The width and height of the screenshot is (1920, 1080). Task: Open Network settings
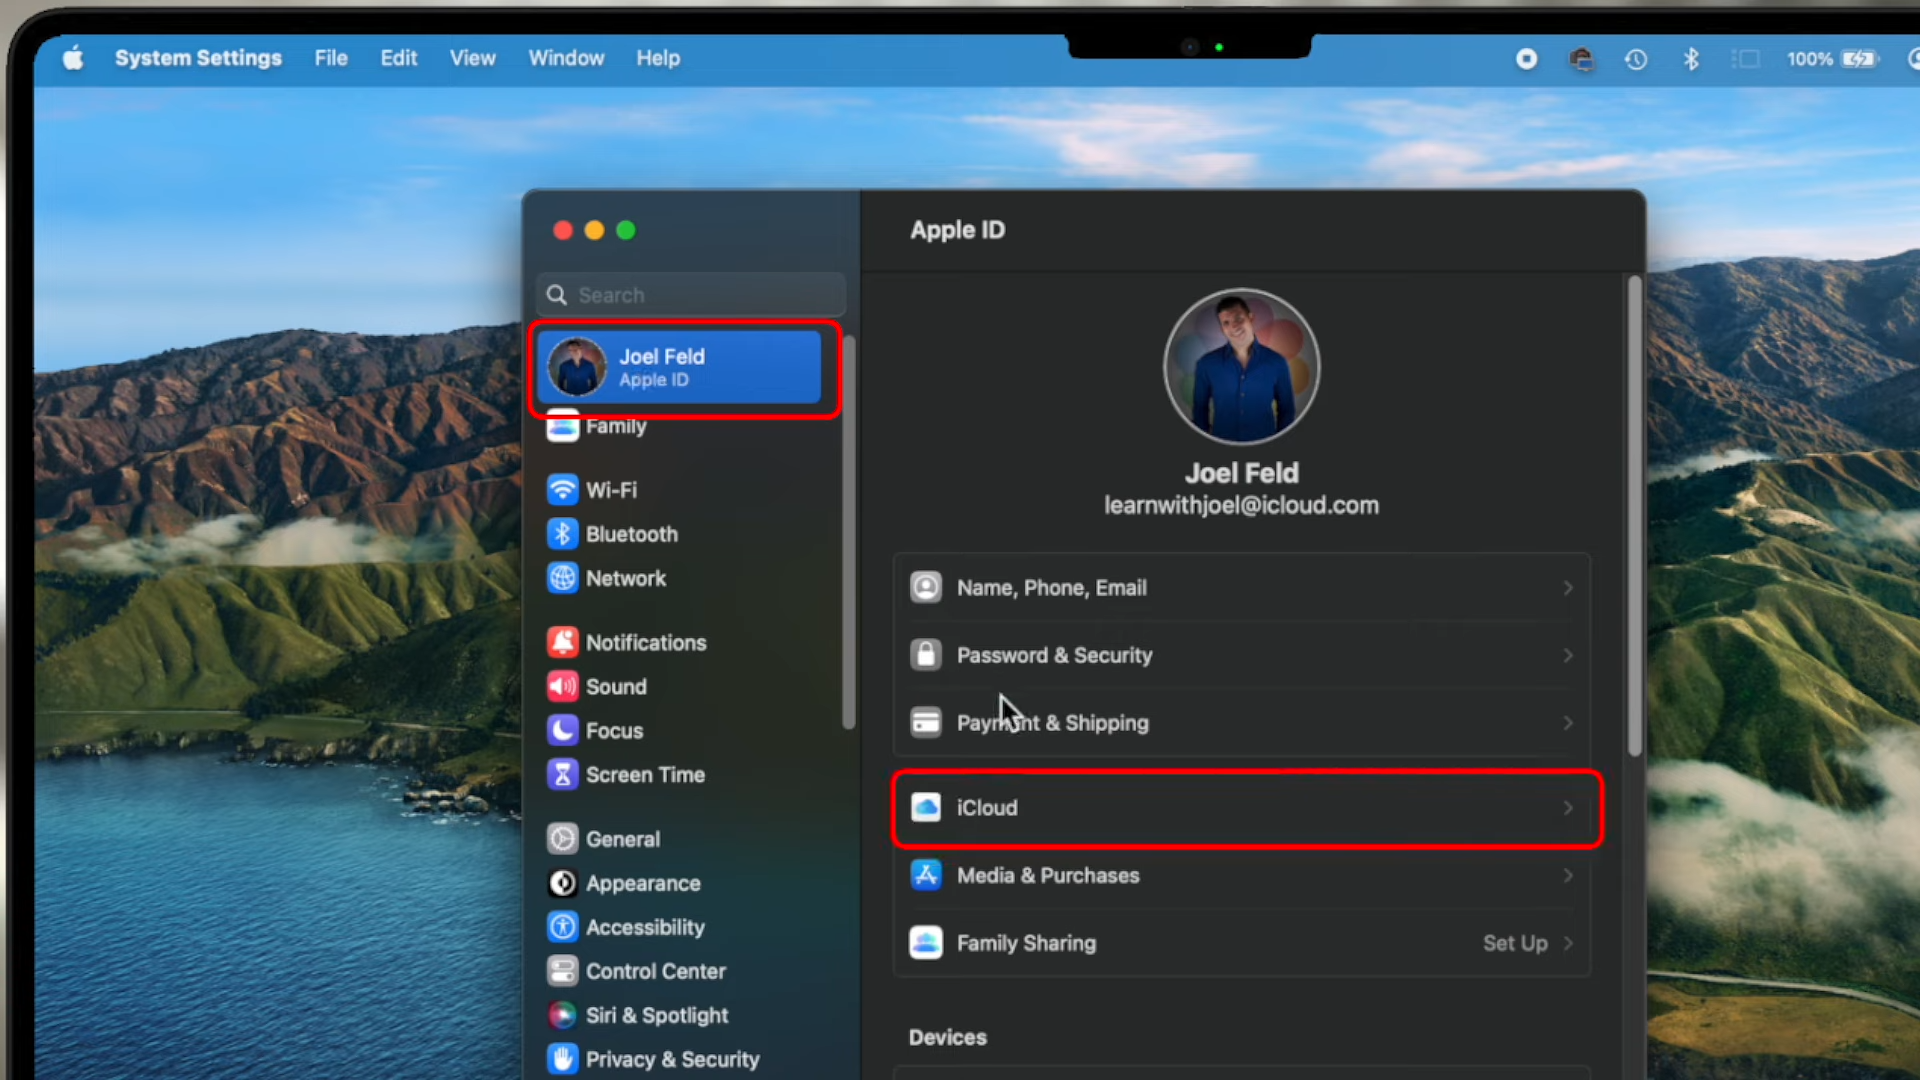[x=626, y=578]
